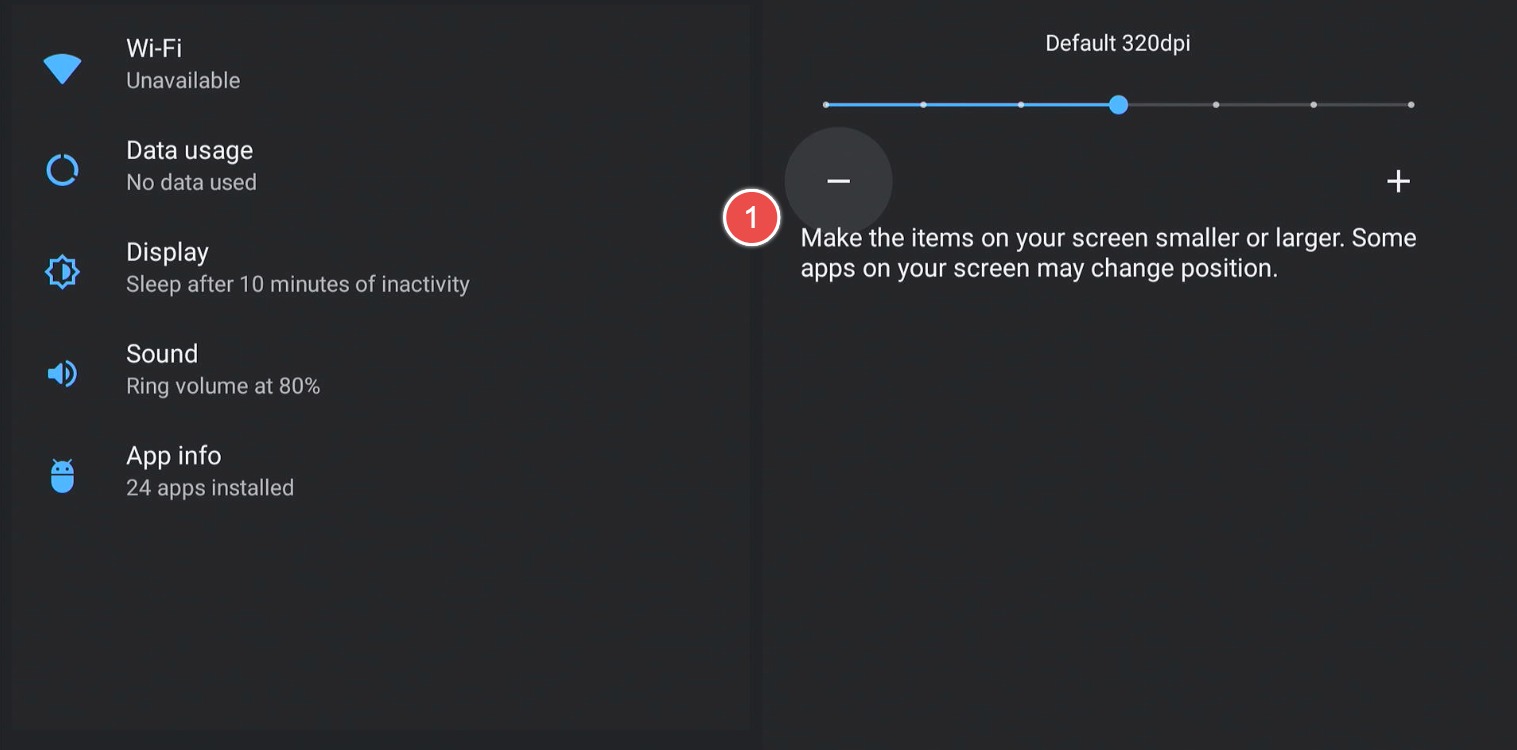
Task: Open Display settings via the brightness icon
Action: pos(62,271)
